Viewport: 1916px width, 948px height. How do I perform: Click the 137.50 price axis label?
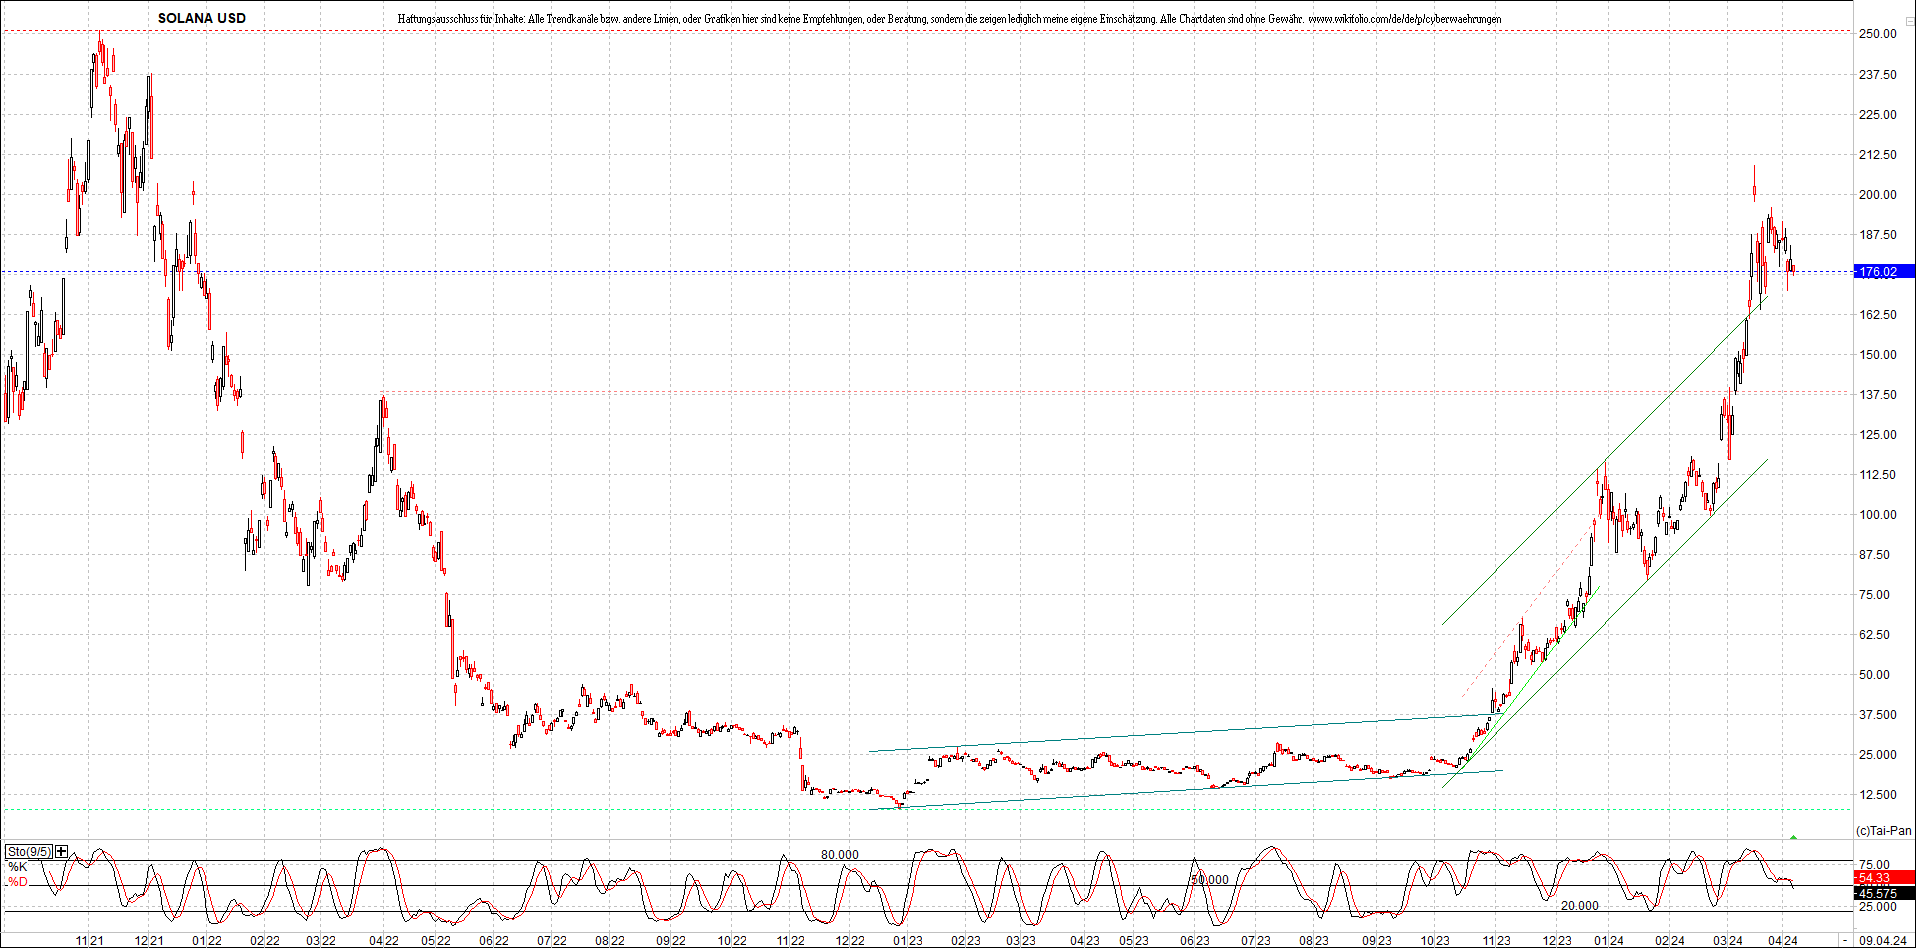[1877, 395]
